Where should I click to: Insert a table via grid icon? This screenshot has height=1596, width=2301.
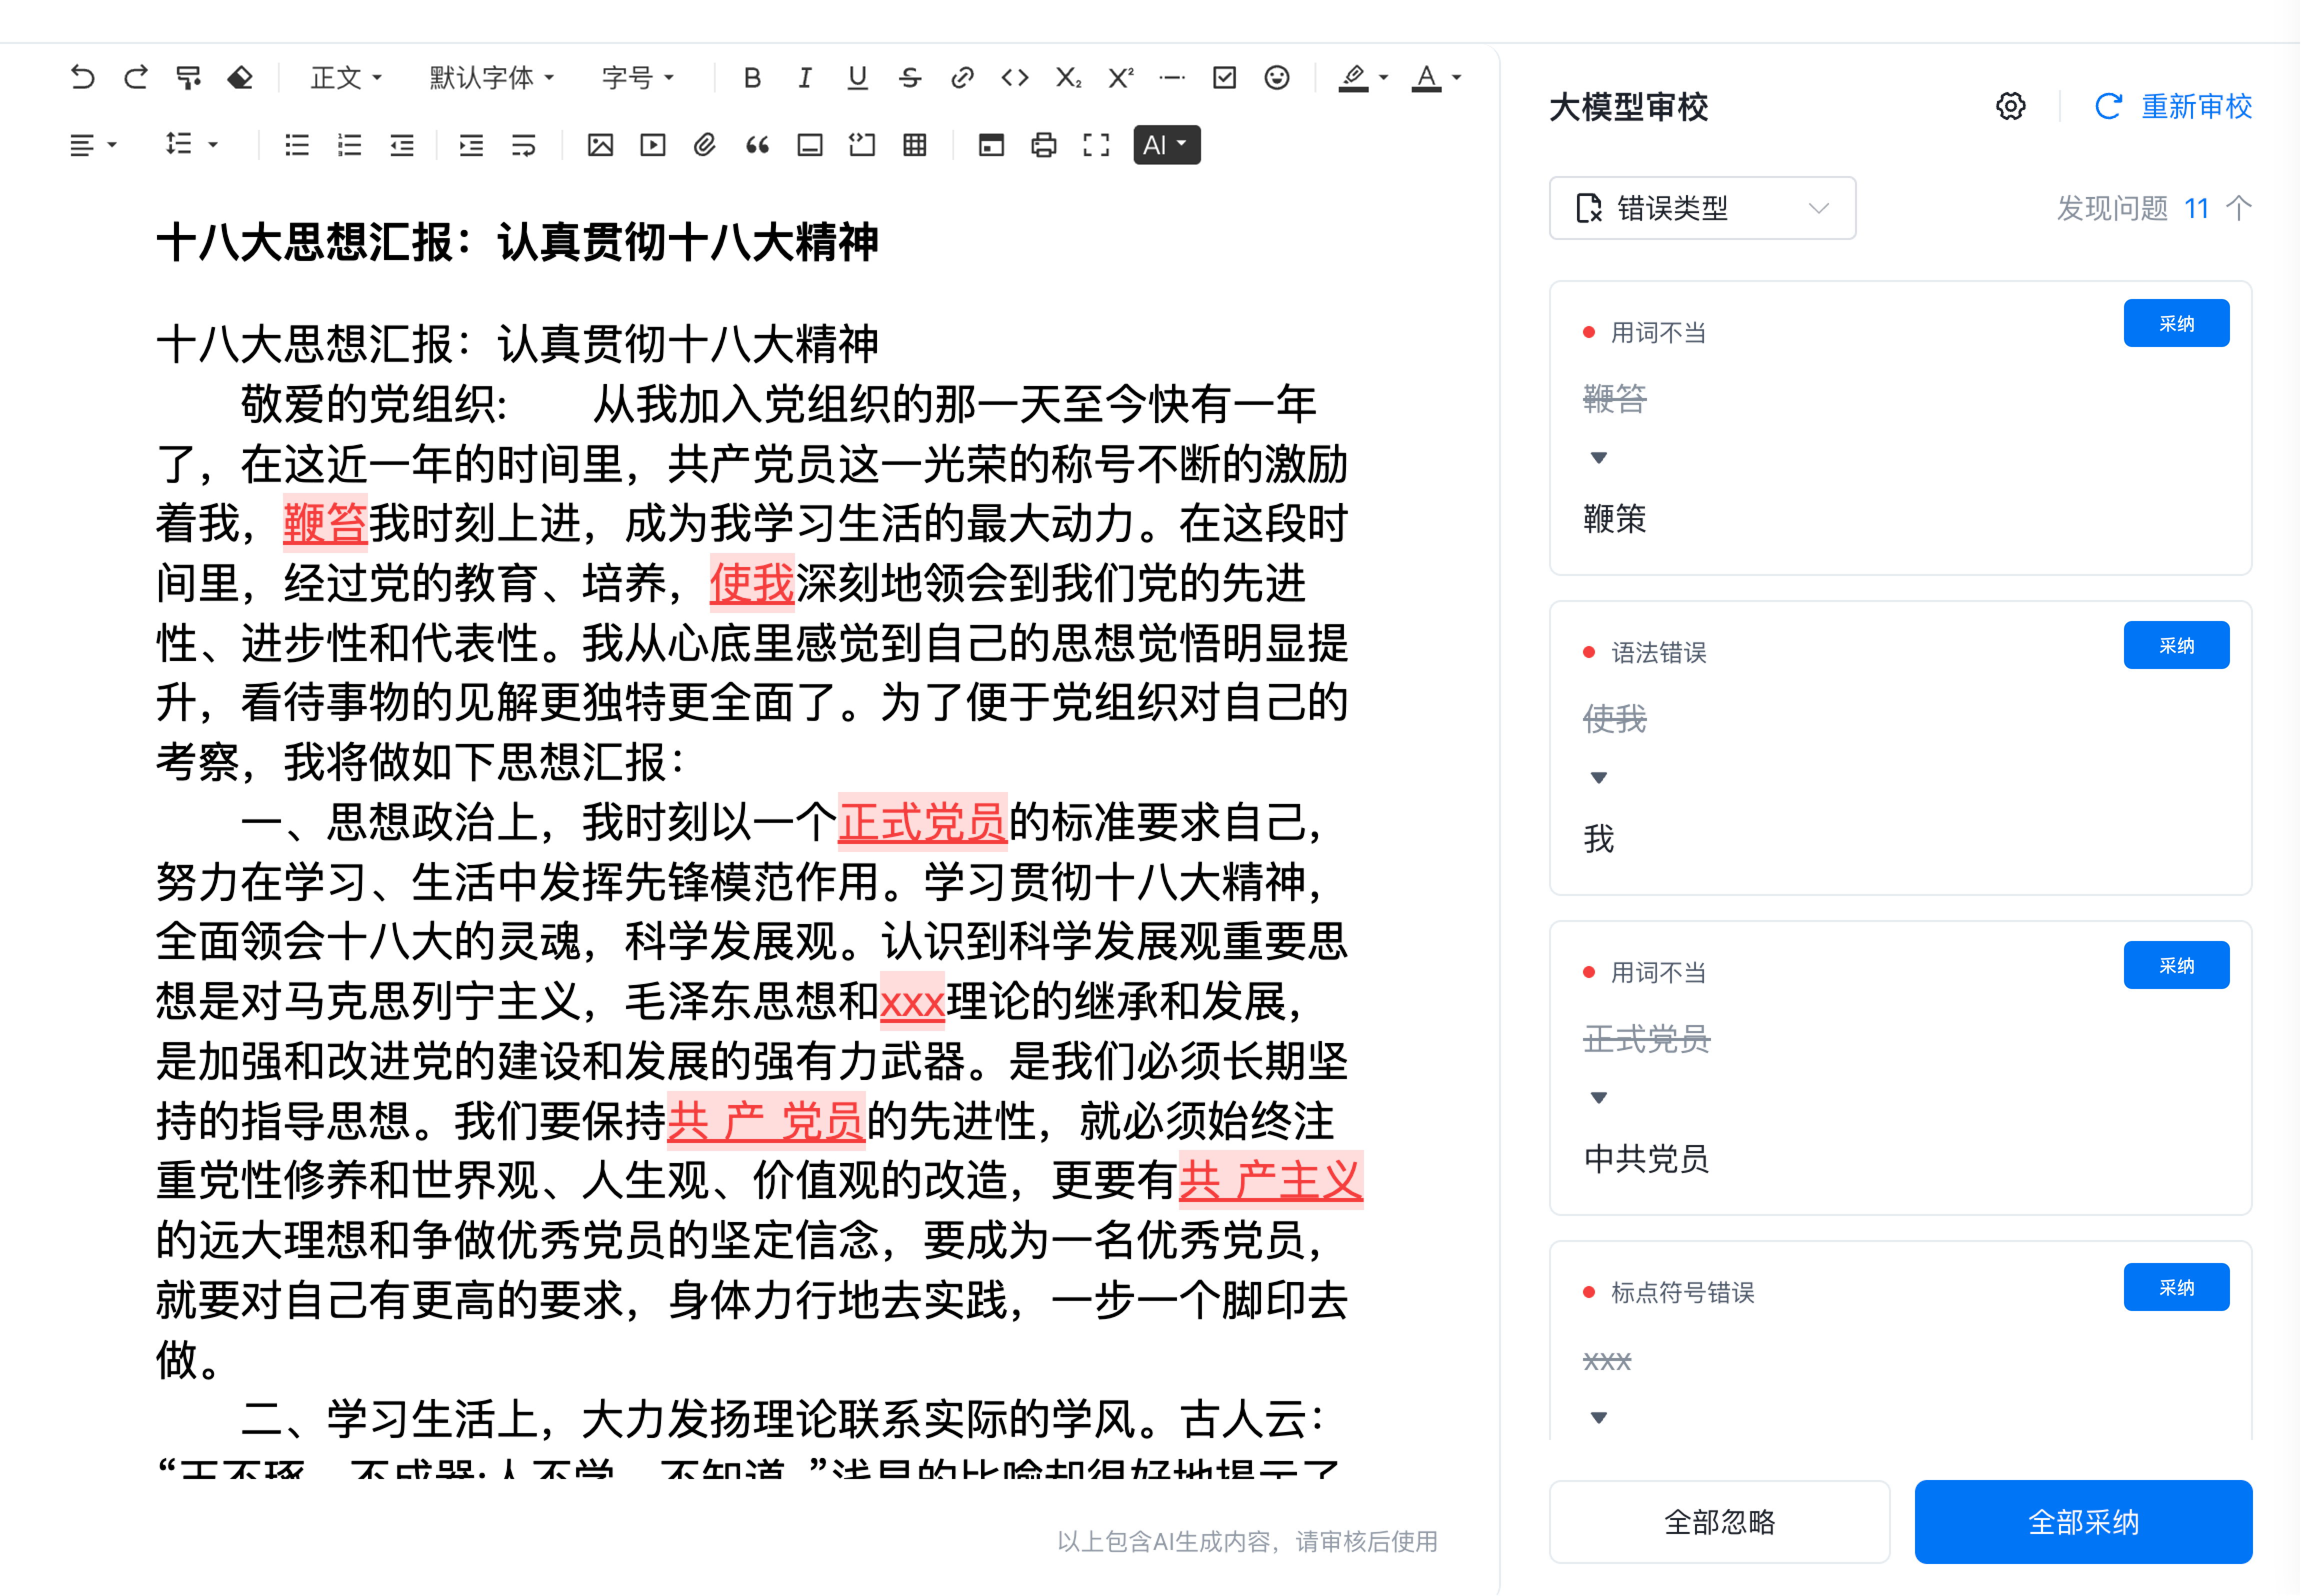tap(914, 145)
